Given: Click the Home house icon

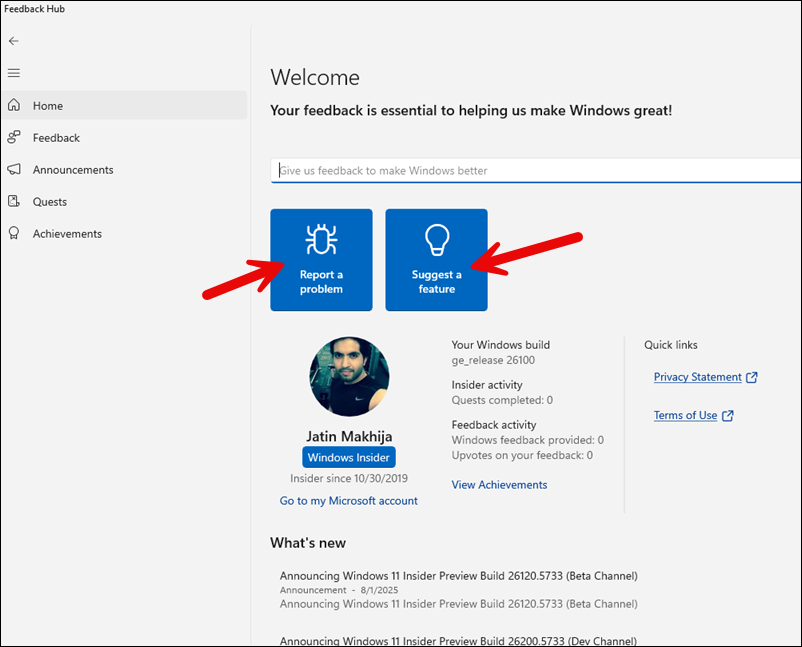Looking at the screenshot, I should click(14, 105).
